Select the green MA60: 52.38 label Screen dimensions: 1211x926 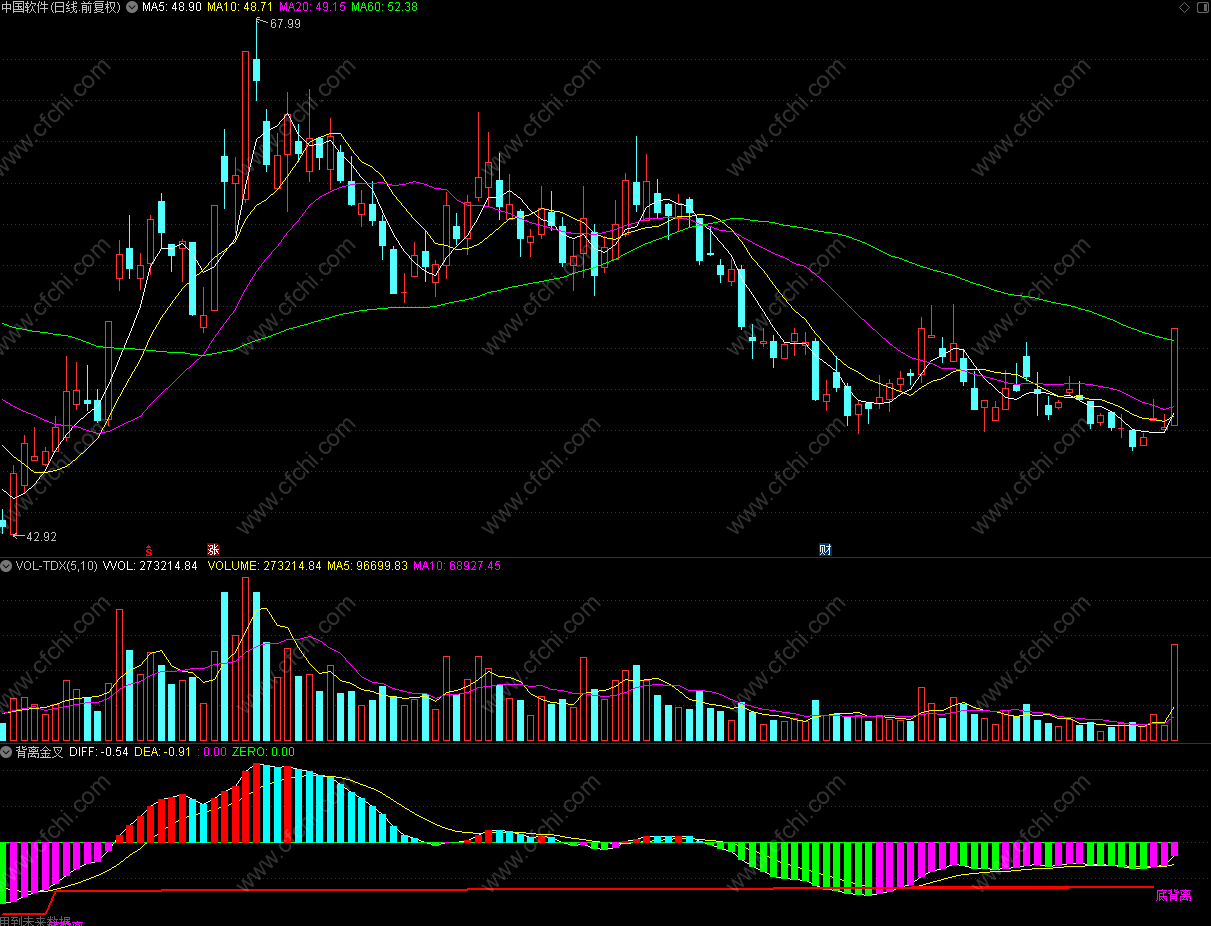click(x=384, y=7)
